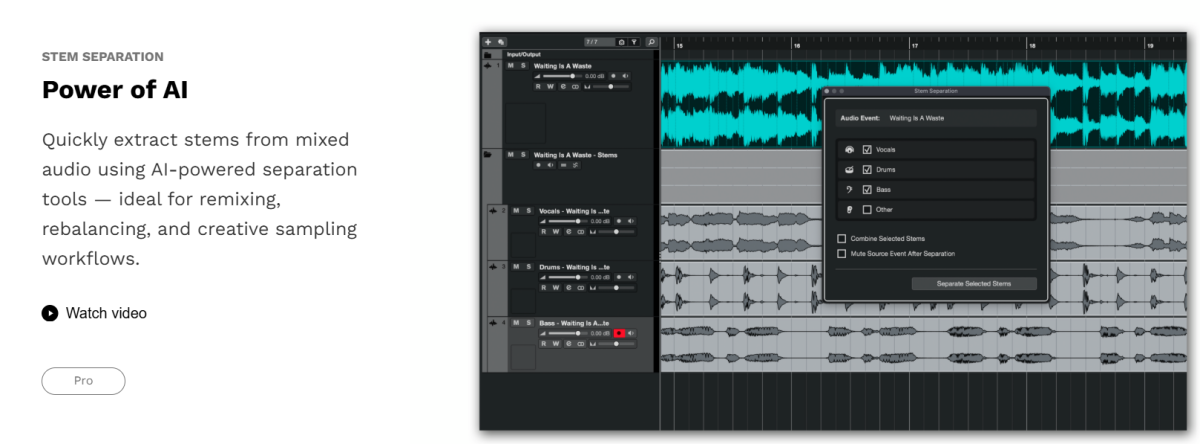Click the Drums stem icon in dialog
Viewport: 1200px width, 444px height.
849,169
